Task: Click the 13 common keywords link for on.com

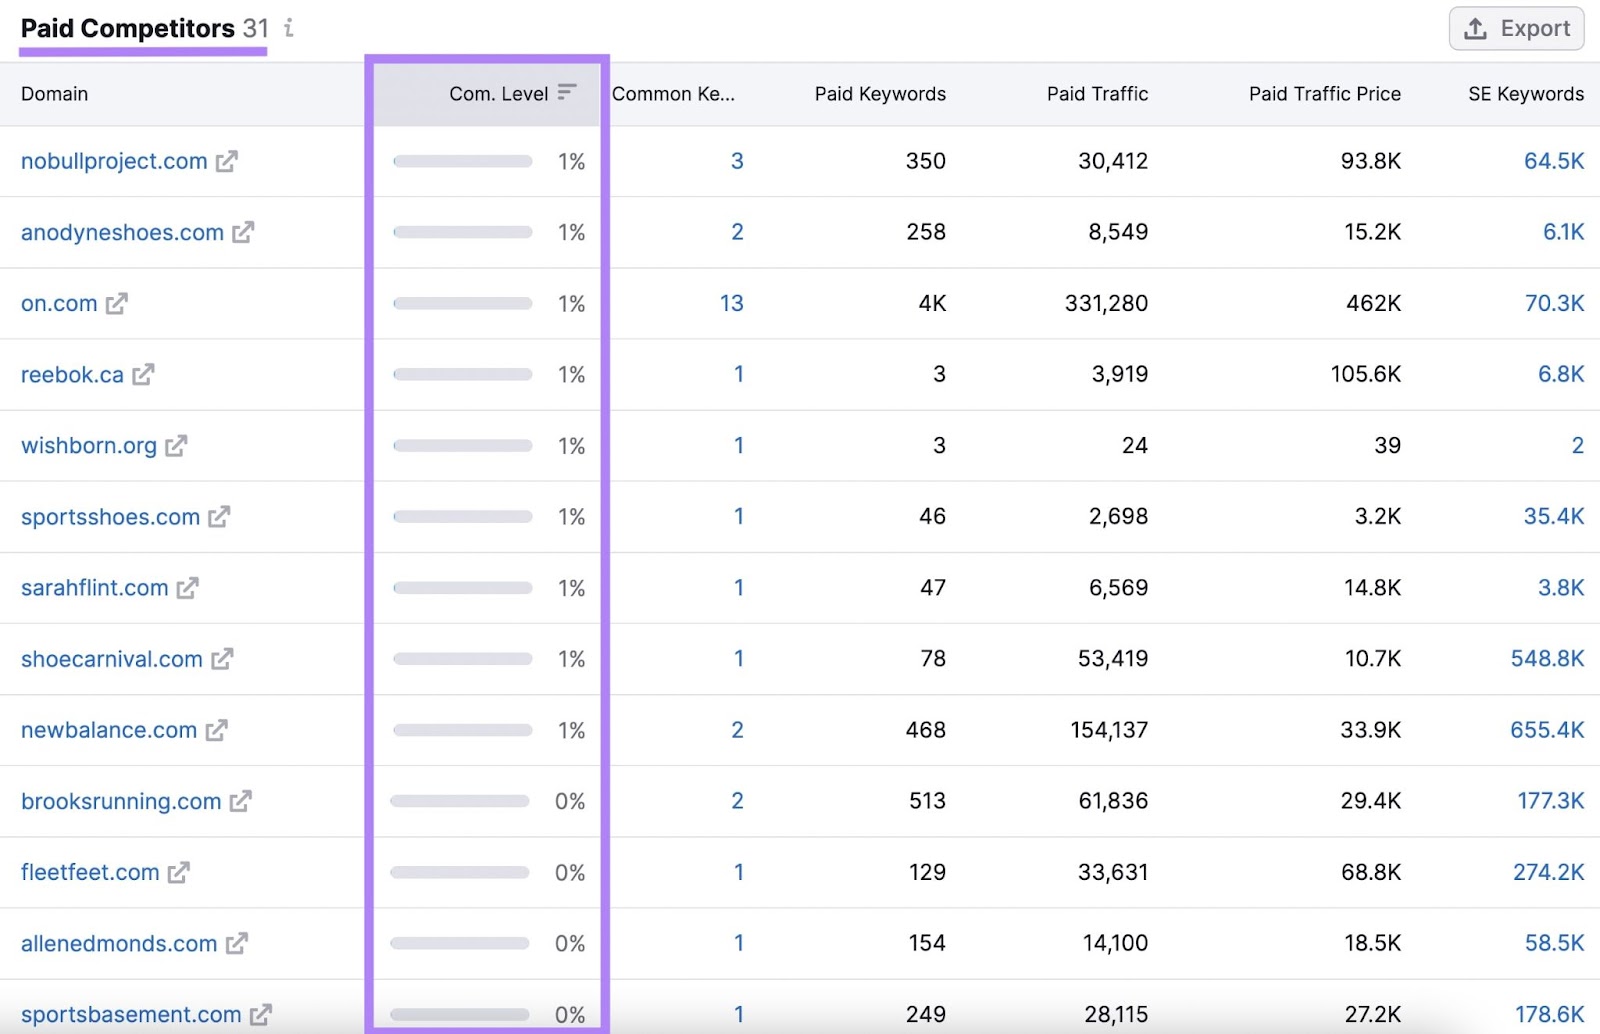Action: tap(733, 303)
